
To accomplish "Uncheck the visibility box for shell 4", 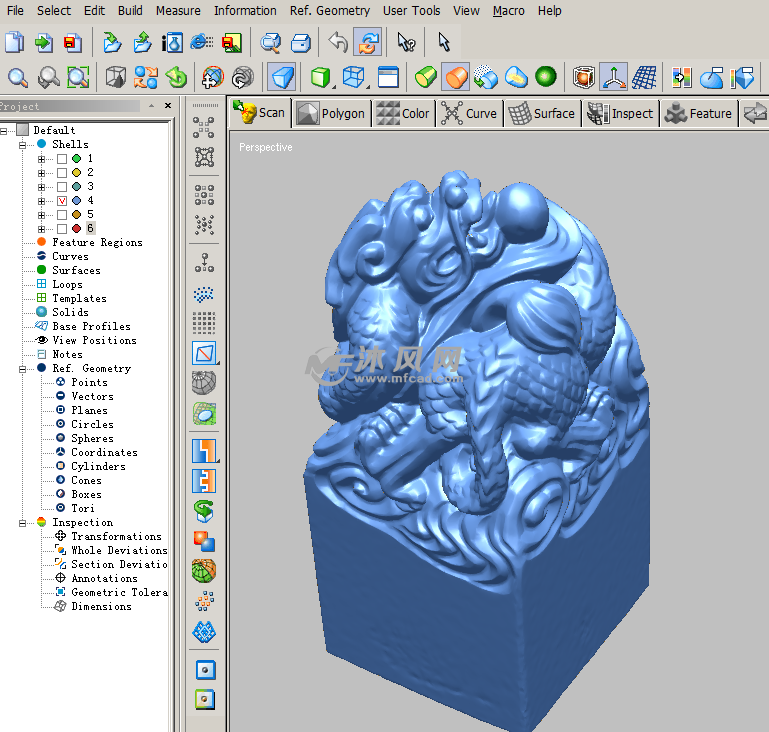I will tap(62, 201).
